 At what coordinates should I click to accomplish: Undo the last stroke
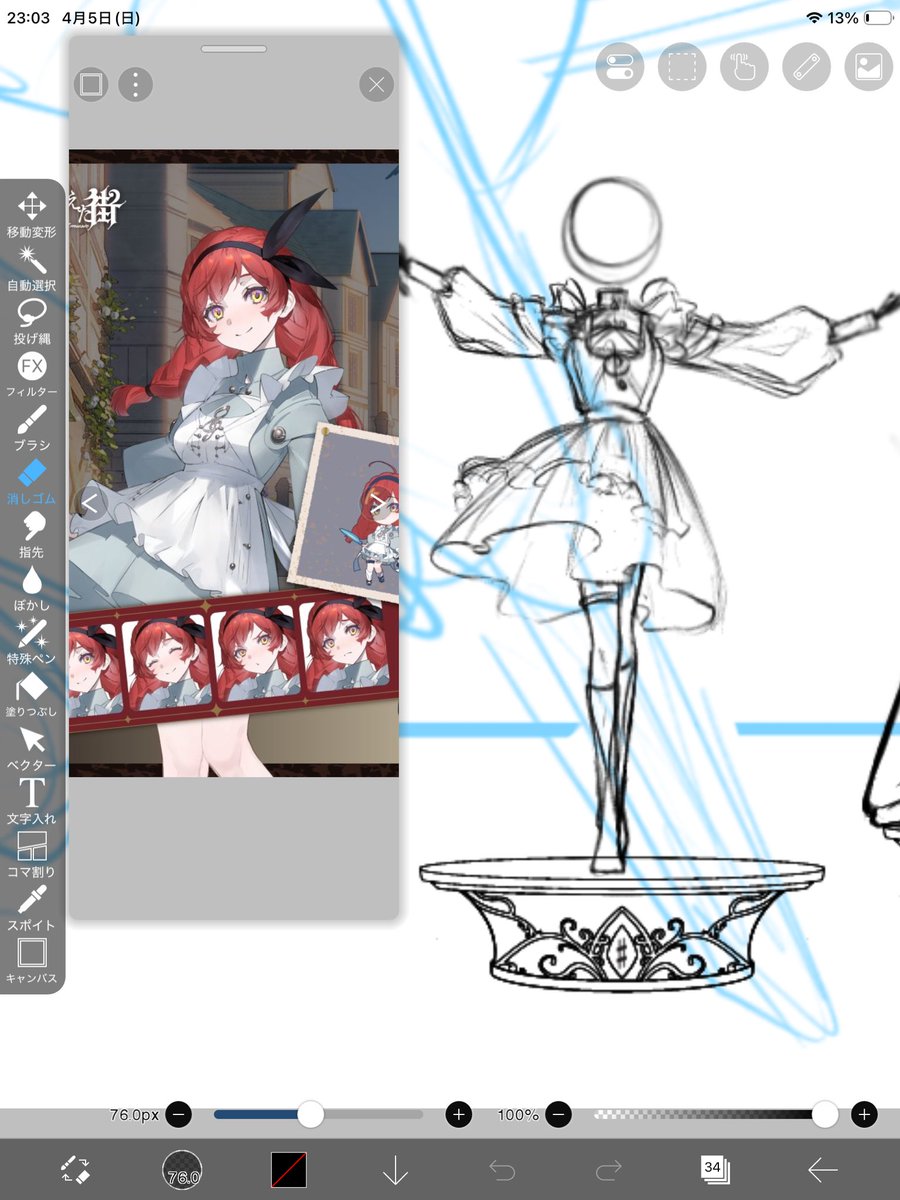point(502,1169)
